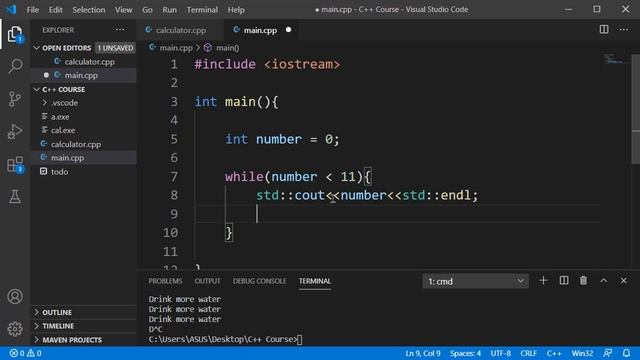Viewport: 640px width, 360px height.
Task: Click Win32 configuration in status bar
Action: 582,353
